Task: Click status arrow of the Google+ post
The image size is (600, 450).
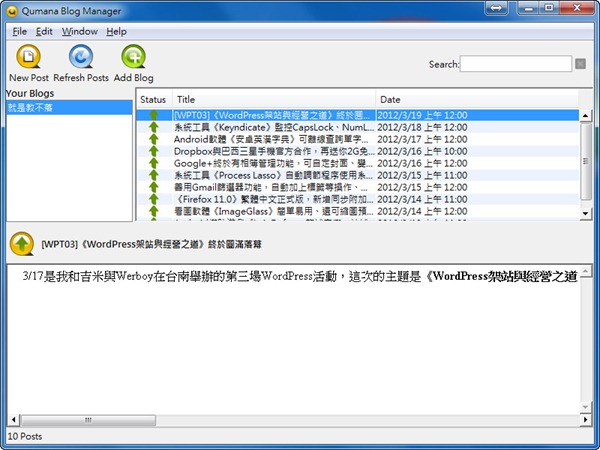Action: [x=154, y=163]
